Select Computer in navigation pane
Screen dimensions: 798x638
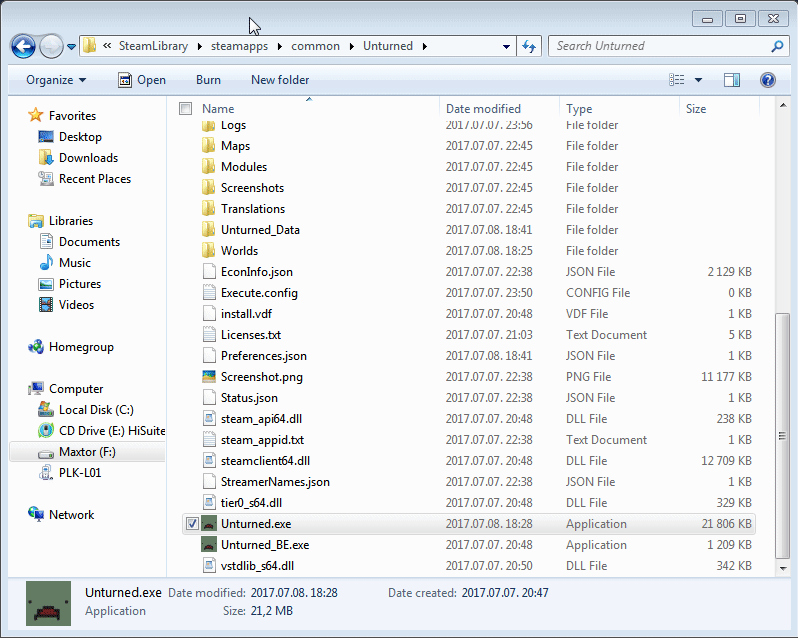point(76,389)
